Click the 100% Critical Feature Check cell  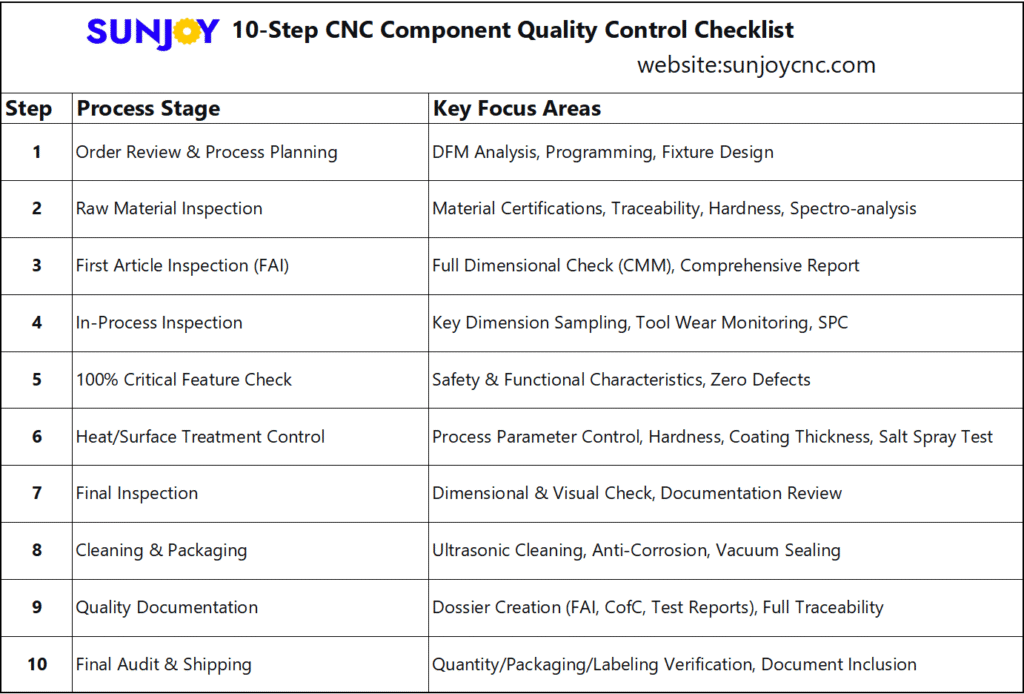184,380
